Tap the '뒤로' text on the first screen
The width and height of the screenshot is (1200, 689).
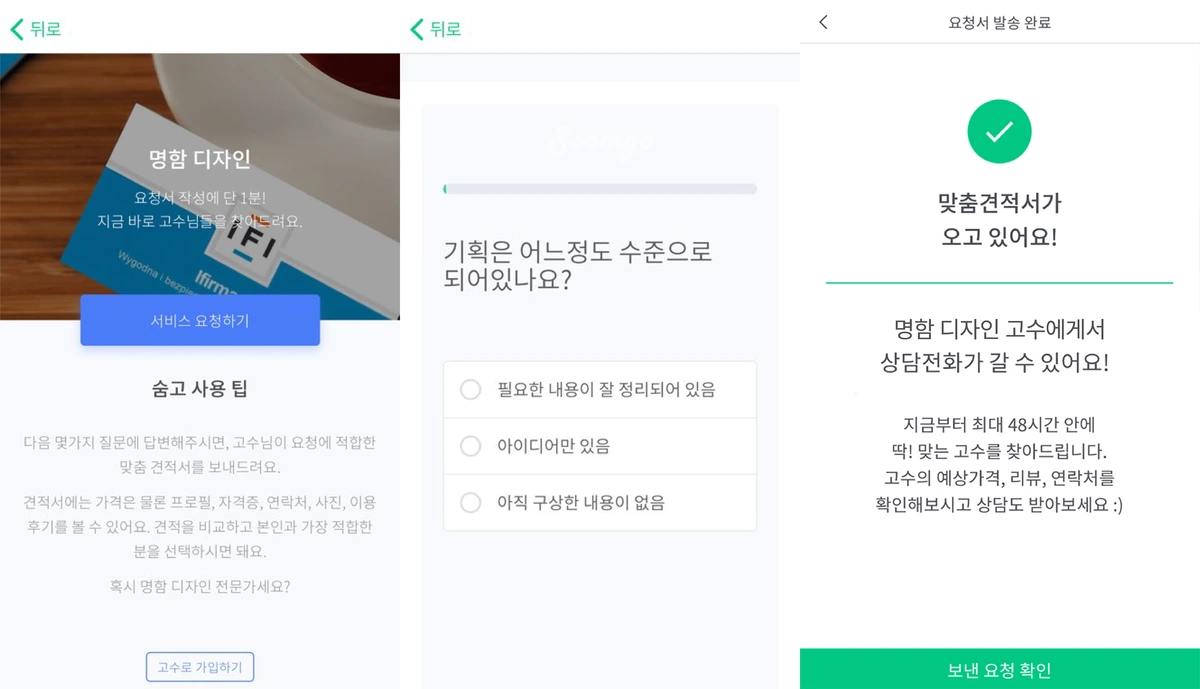click(46, 29)
